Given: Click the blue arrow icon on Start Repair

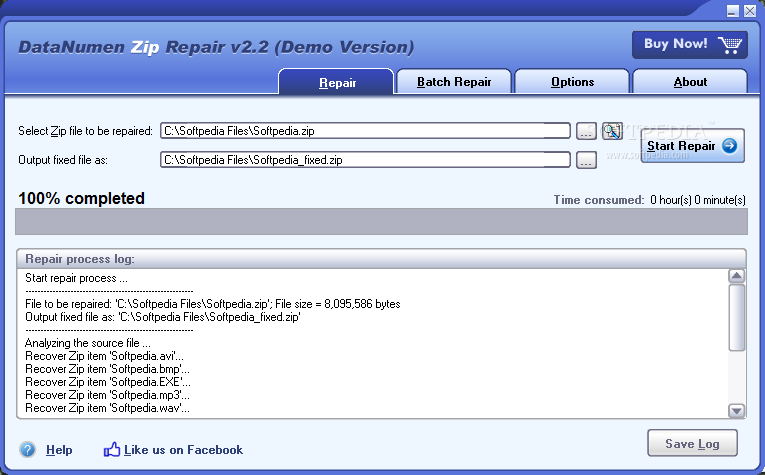Looking at the screenshot, I should (729, 145).
